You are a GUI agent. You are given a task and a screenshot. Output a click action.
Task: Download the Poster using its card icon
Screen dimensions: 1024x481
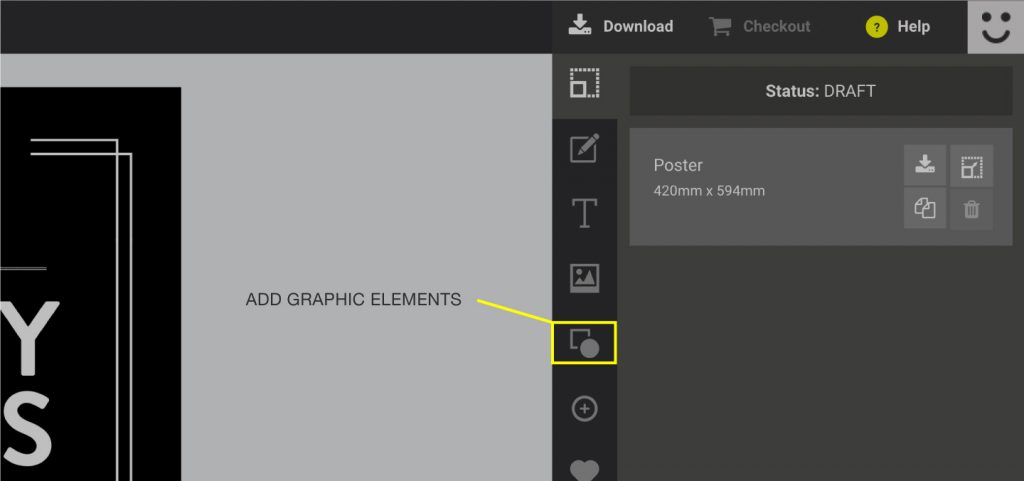pyautogui.click(x=924, y=166)
